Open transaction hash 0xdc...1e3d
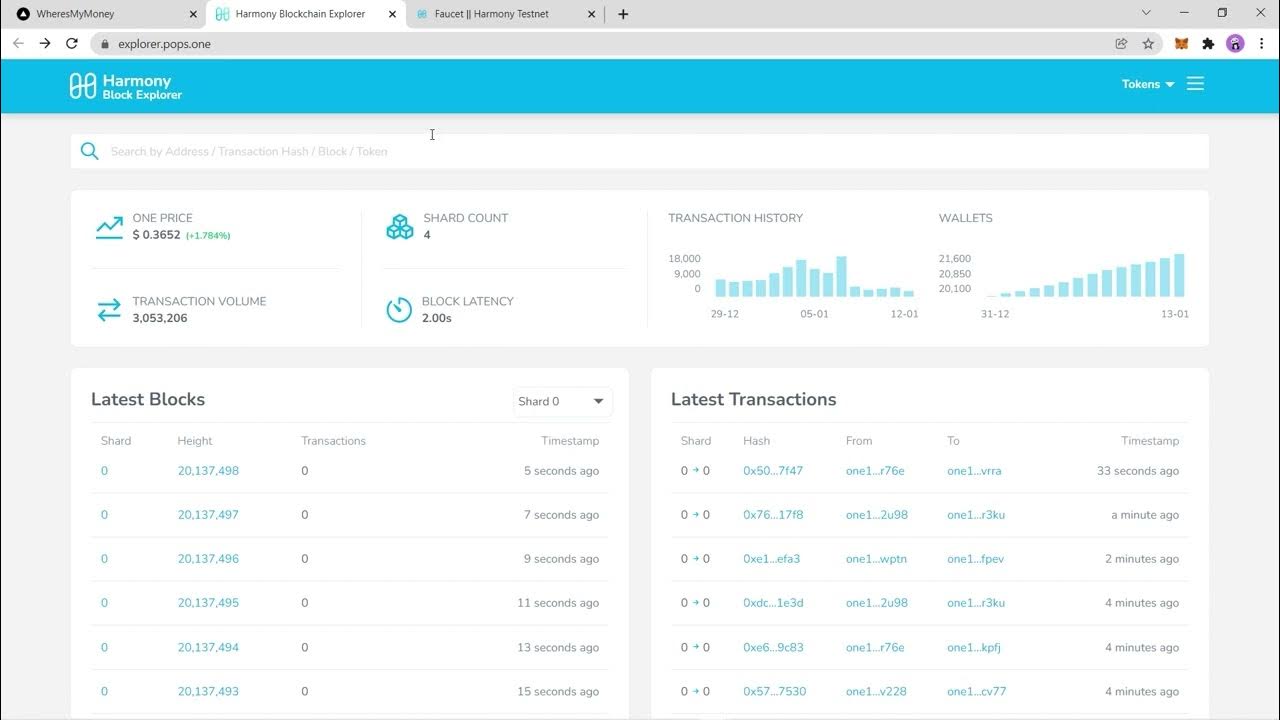The width and height of the screenshot is (1280, 720). point(773,603)
